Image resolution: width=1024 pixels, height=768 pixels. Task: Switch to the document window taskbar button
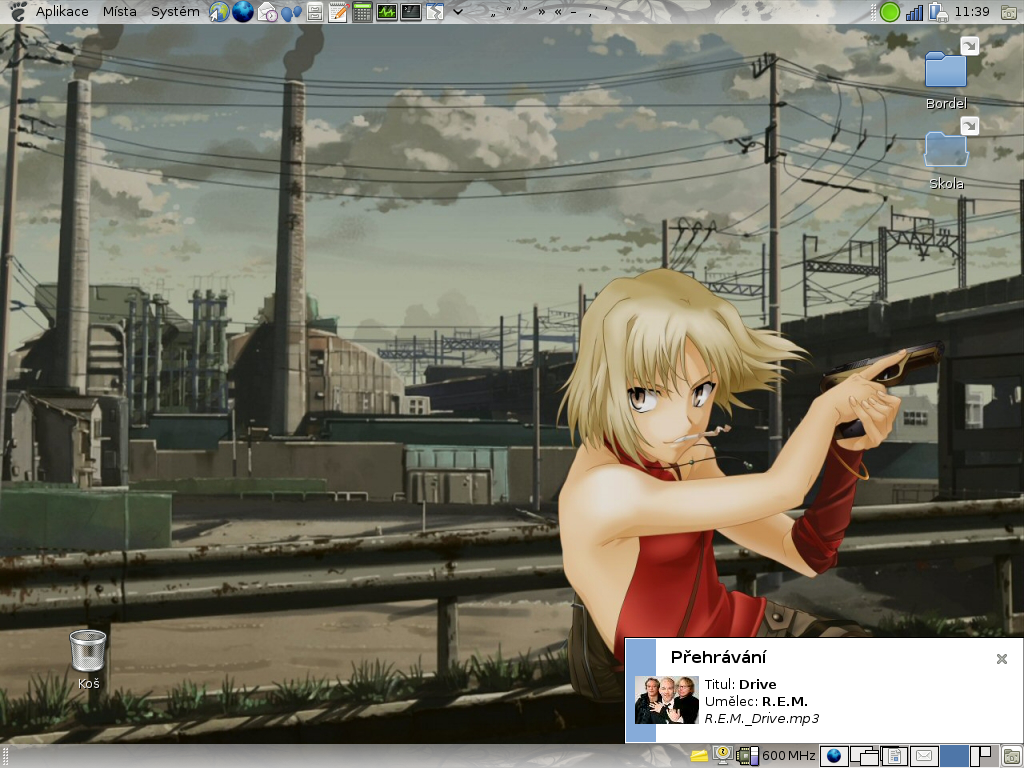click(x=894, y=756)
